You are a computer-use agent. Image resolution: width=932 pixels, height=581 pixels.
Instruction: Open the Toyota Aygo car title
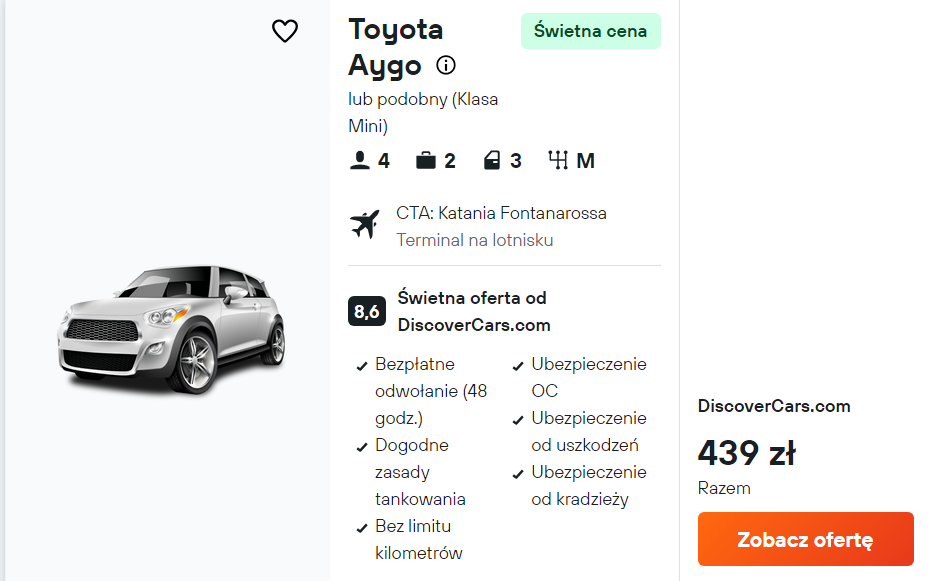tap(396, 47)
